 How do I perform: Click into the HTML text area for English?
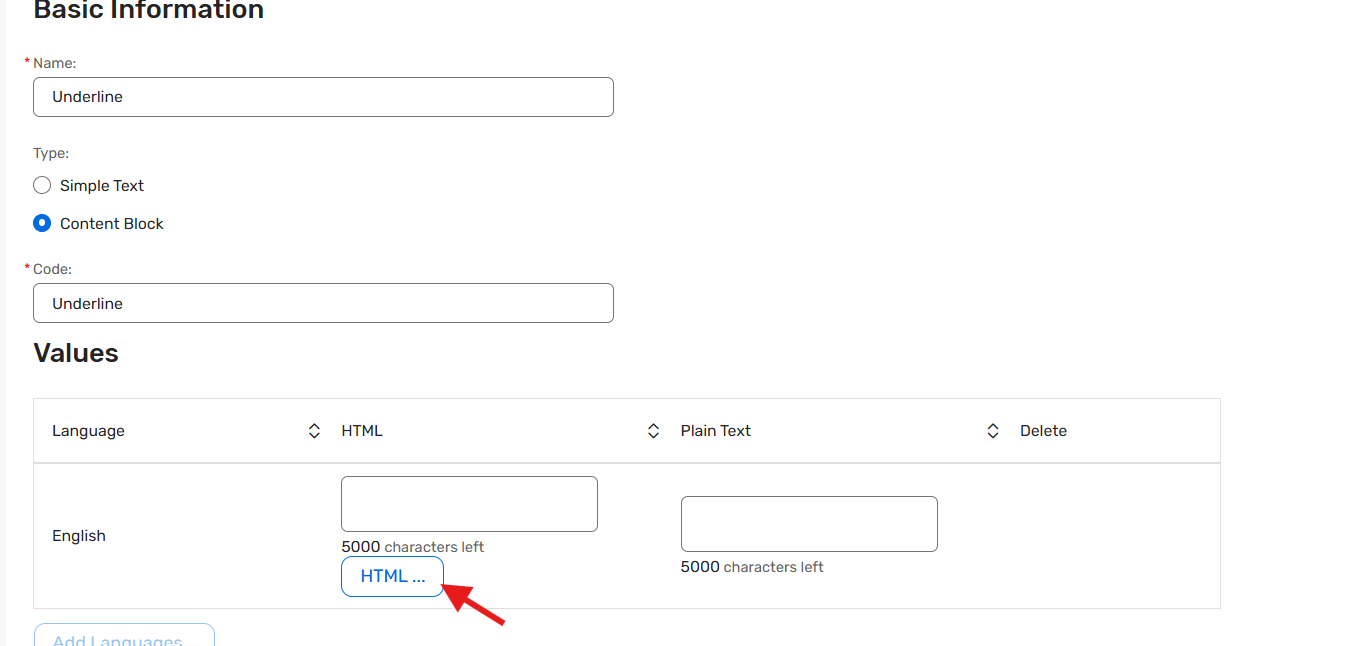pyautogui.click(x=469, y=504)
